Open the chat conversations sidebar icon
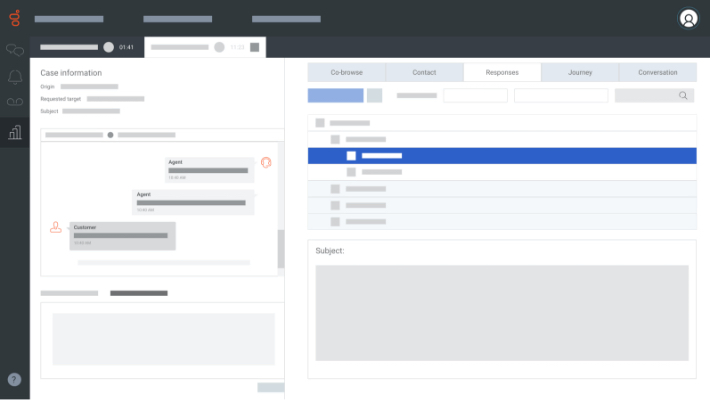Image resolution: width=710 pixels, height=400 pixels. 14,49
